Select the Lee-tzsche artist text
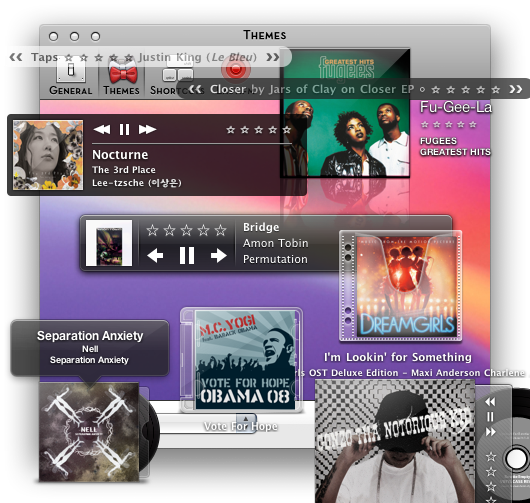 137,183
